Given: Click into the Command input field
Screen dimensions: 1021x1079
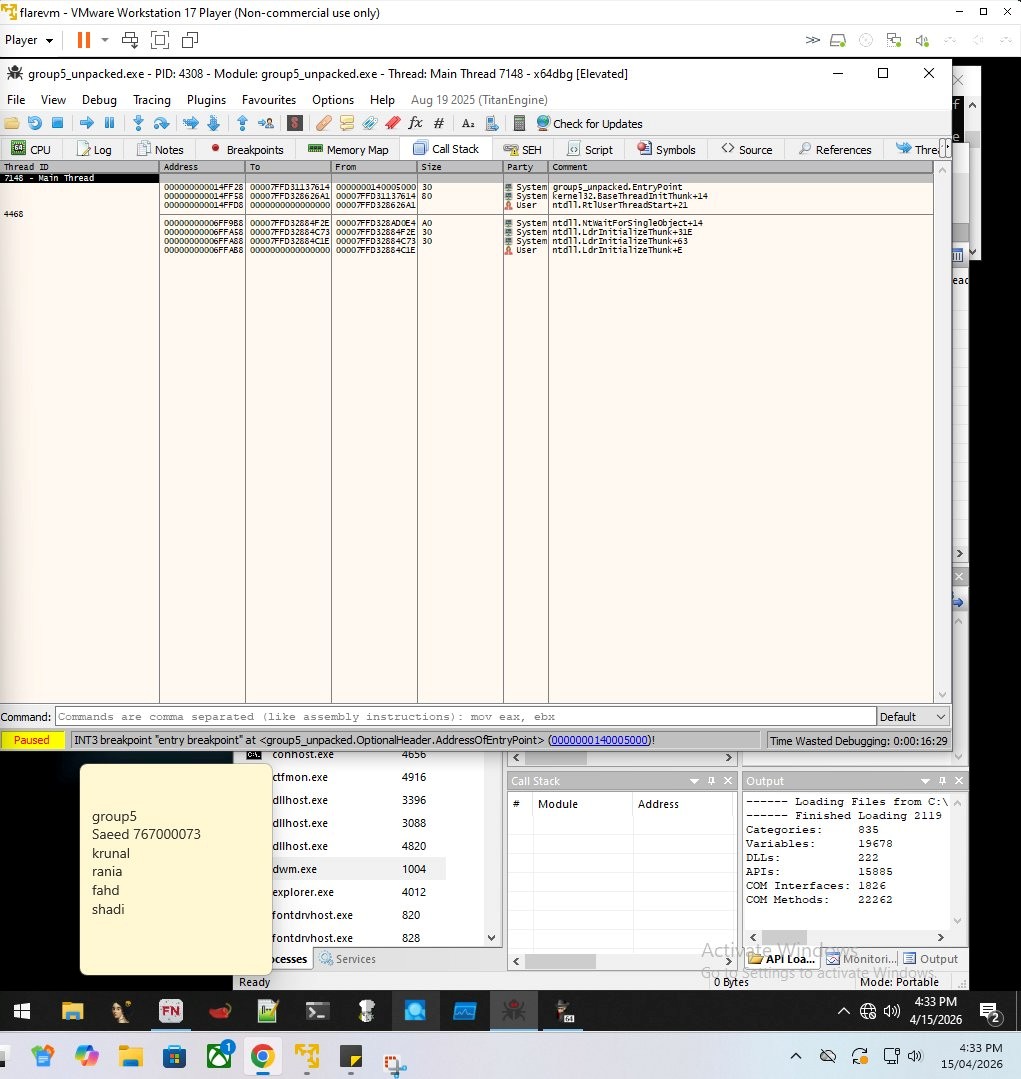Looking at the screenshot, I should pyautogui.click(x=465, y=717).
